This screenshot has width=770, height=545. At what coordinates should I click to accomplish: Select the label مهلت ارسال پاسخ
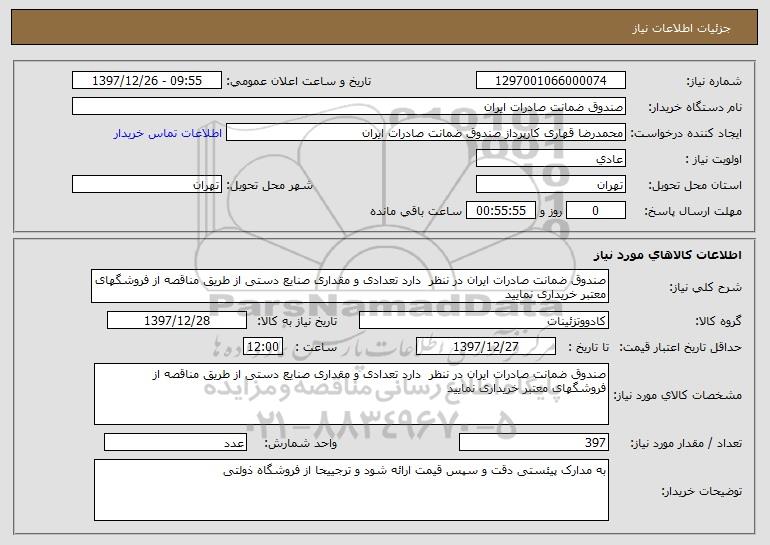693,212
